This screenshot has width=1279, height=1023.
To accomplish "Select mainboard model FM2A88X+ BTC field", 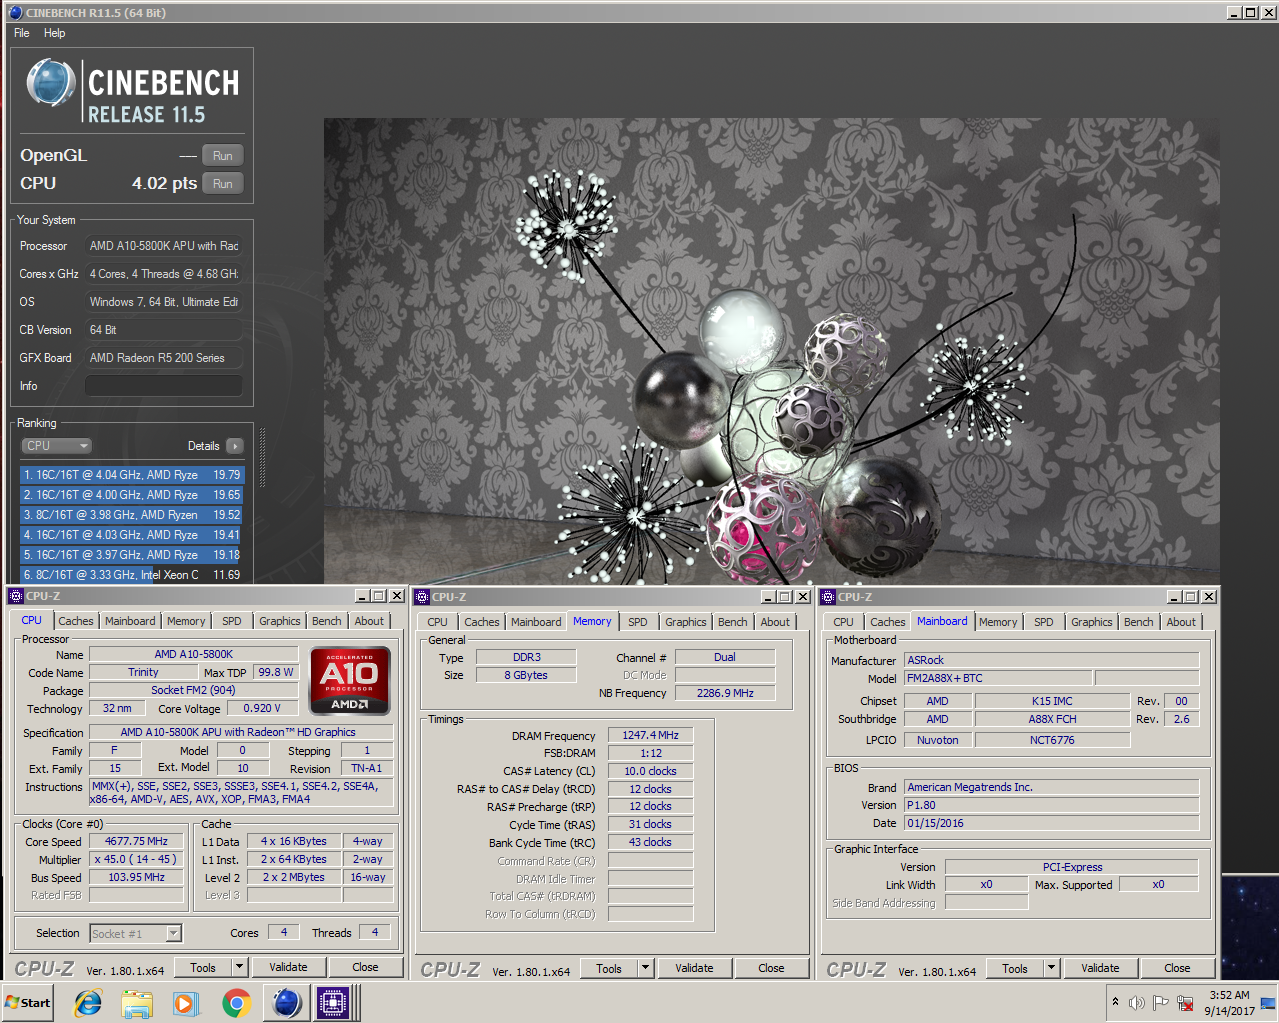I will point(997,678).
